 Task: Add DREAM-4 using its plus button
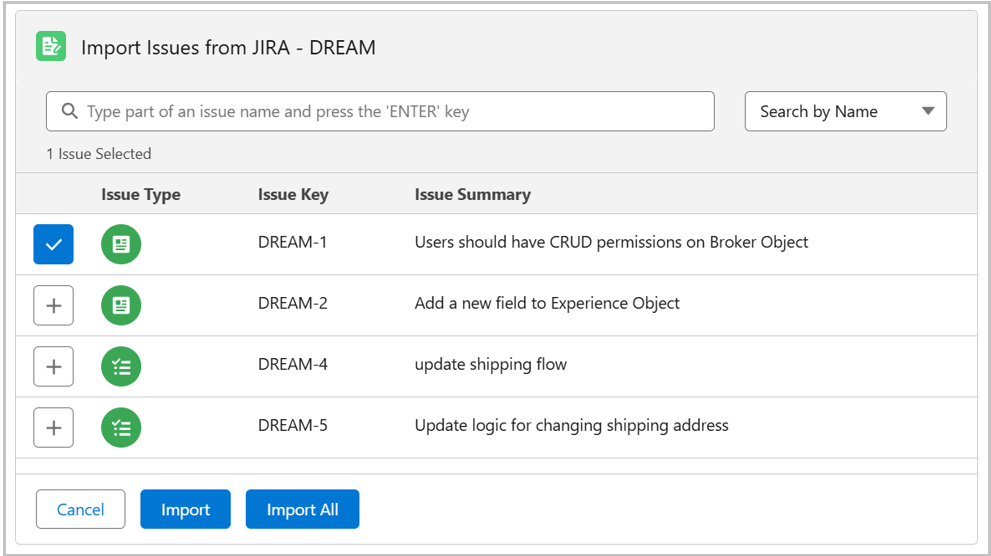point(53,366)
